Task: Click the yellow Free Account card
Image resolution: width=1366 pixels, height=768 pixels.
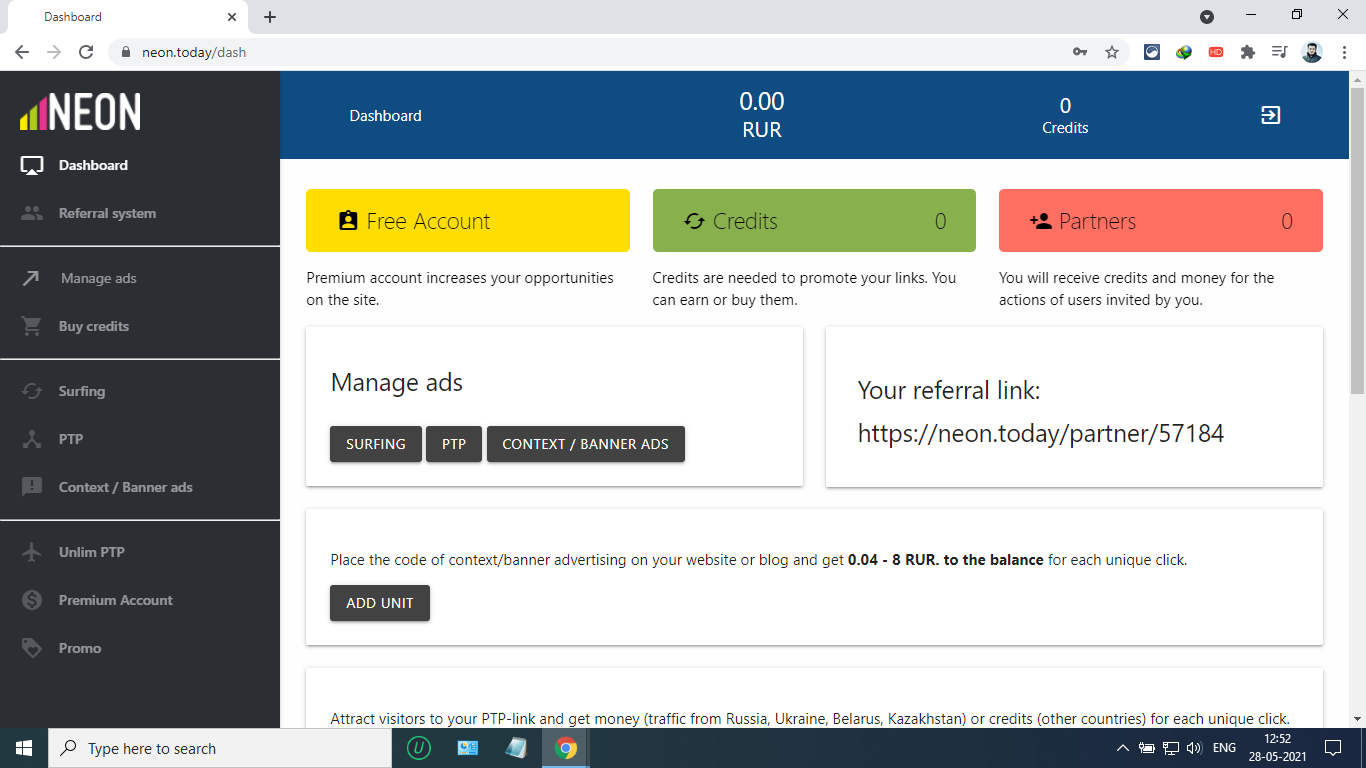Action: [x=468, y=221]
